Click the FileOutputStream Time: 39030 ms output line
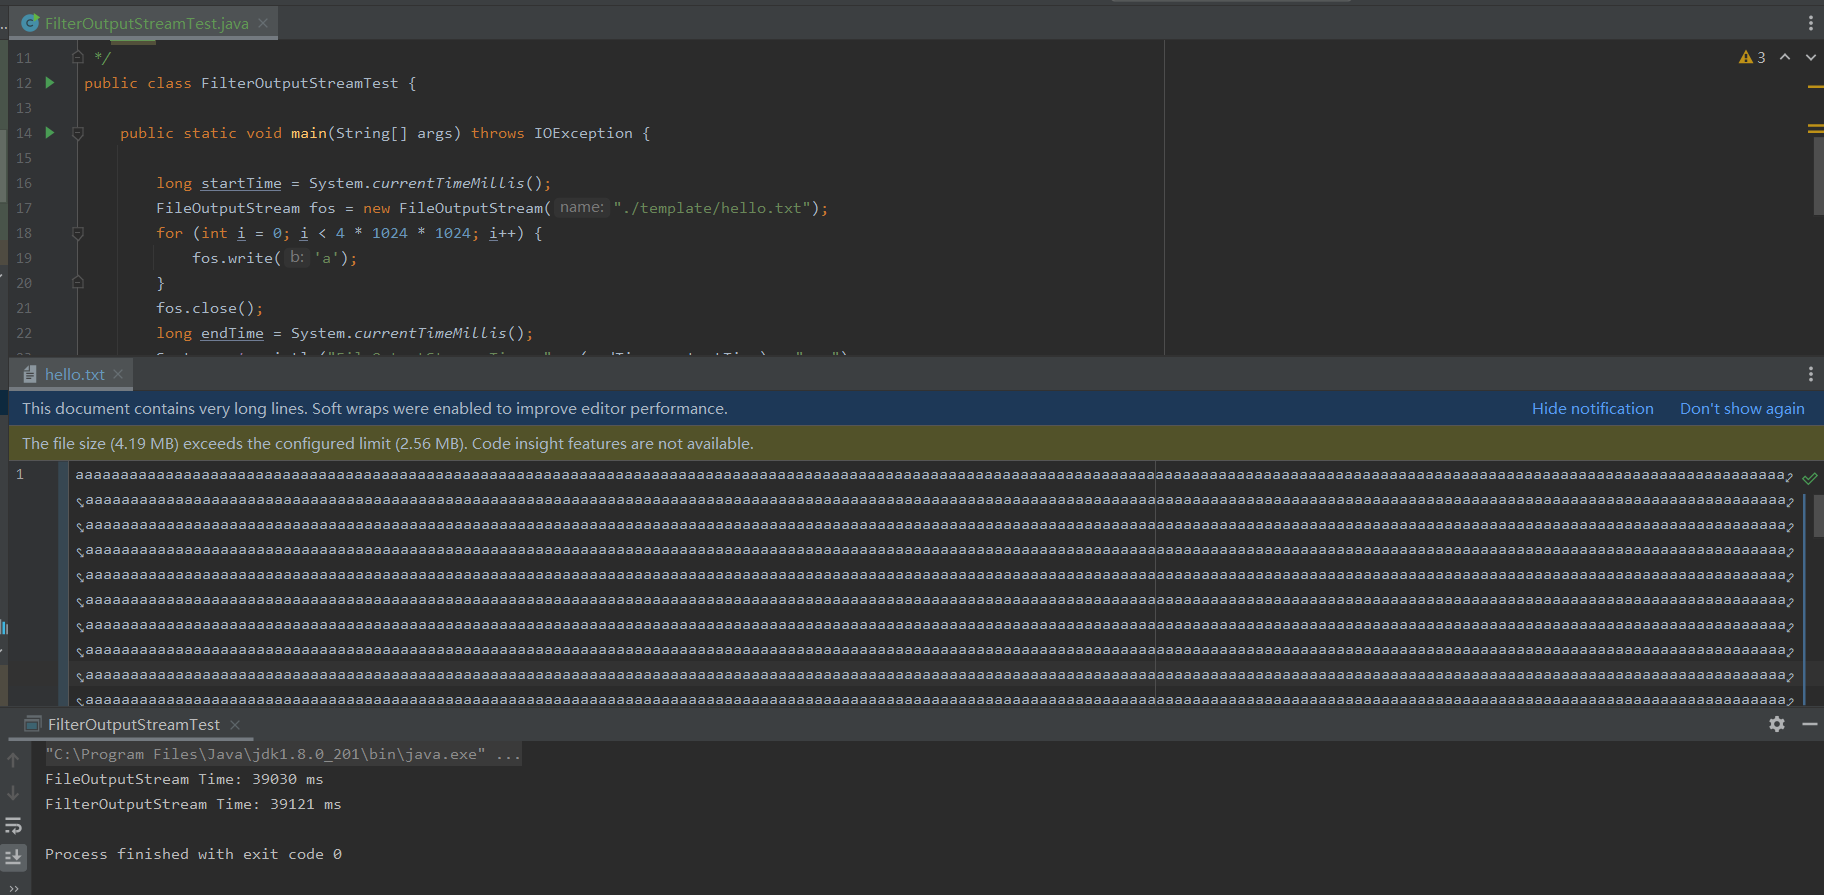The height and width of the screenshot is (895, 1824). tap(184, 779)
